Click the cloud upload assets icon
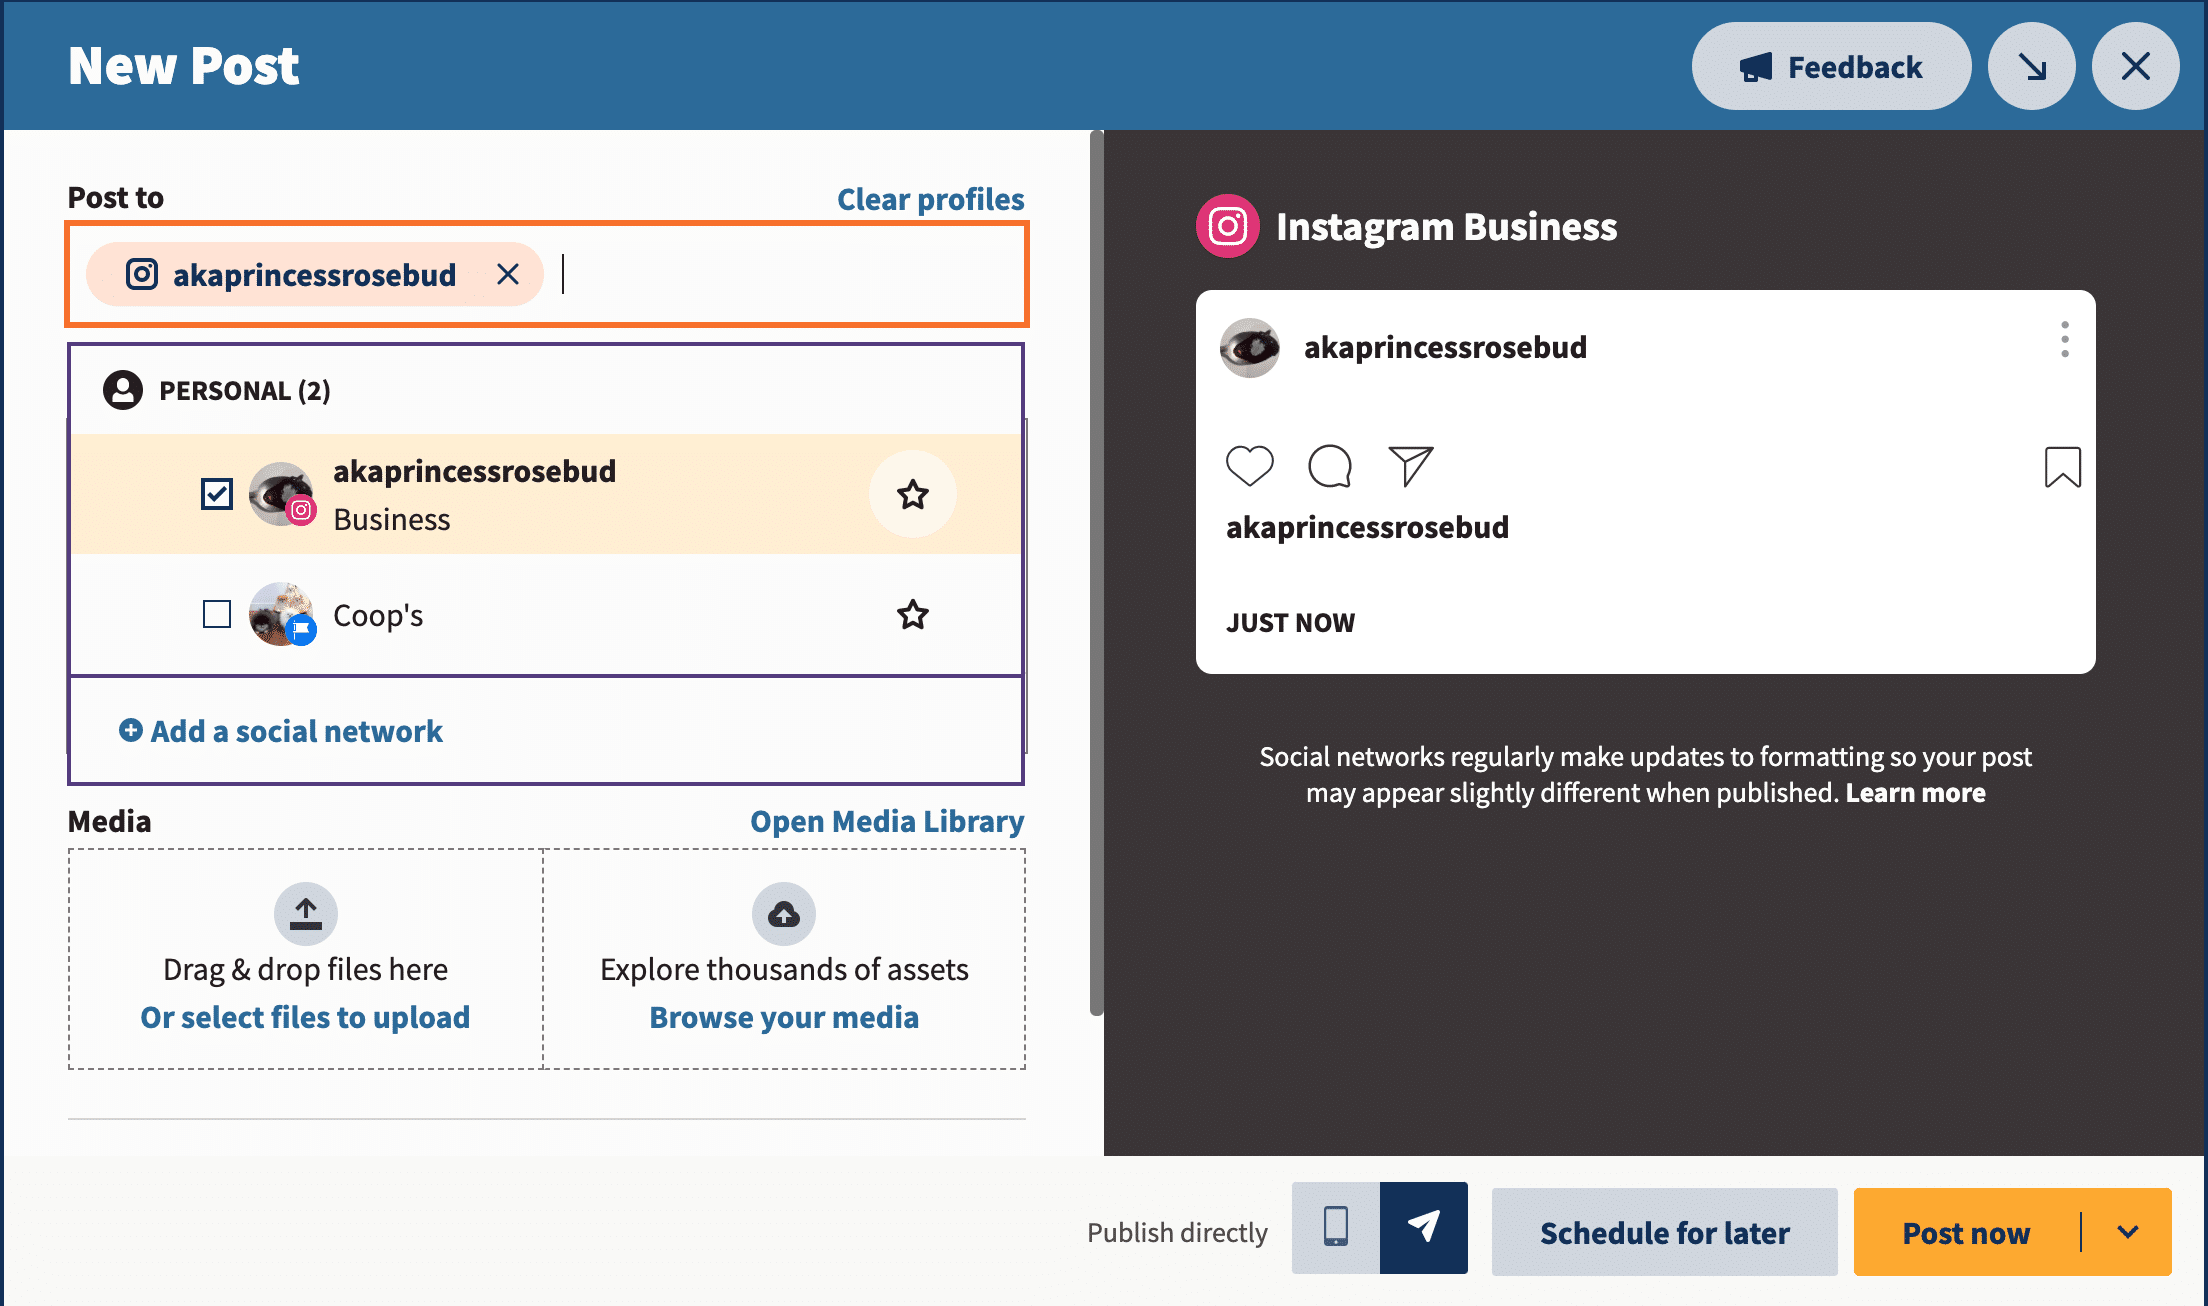The height and width of the screenshot is (1306, 2208). tap(784, 913)
